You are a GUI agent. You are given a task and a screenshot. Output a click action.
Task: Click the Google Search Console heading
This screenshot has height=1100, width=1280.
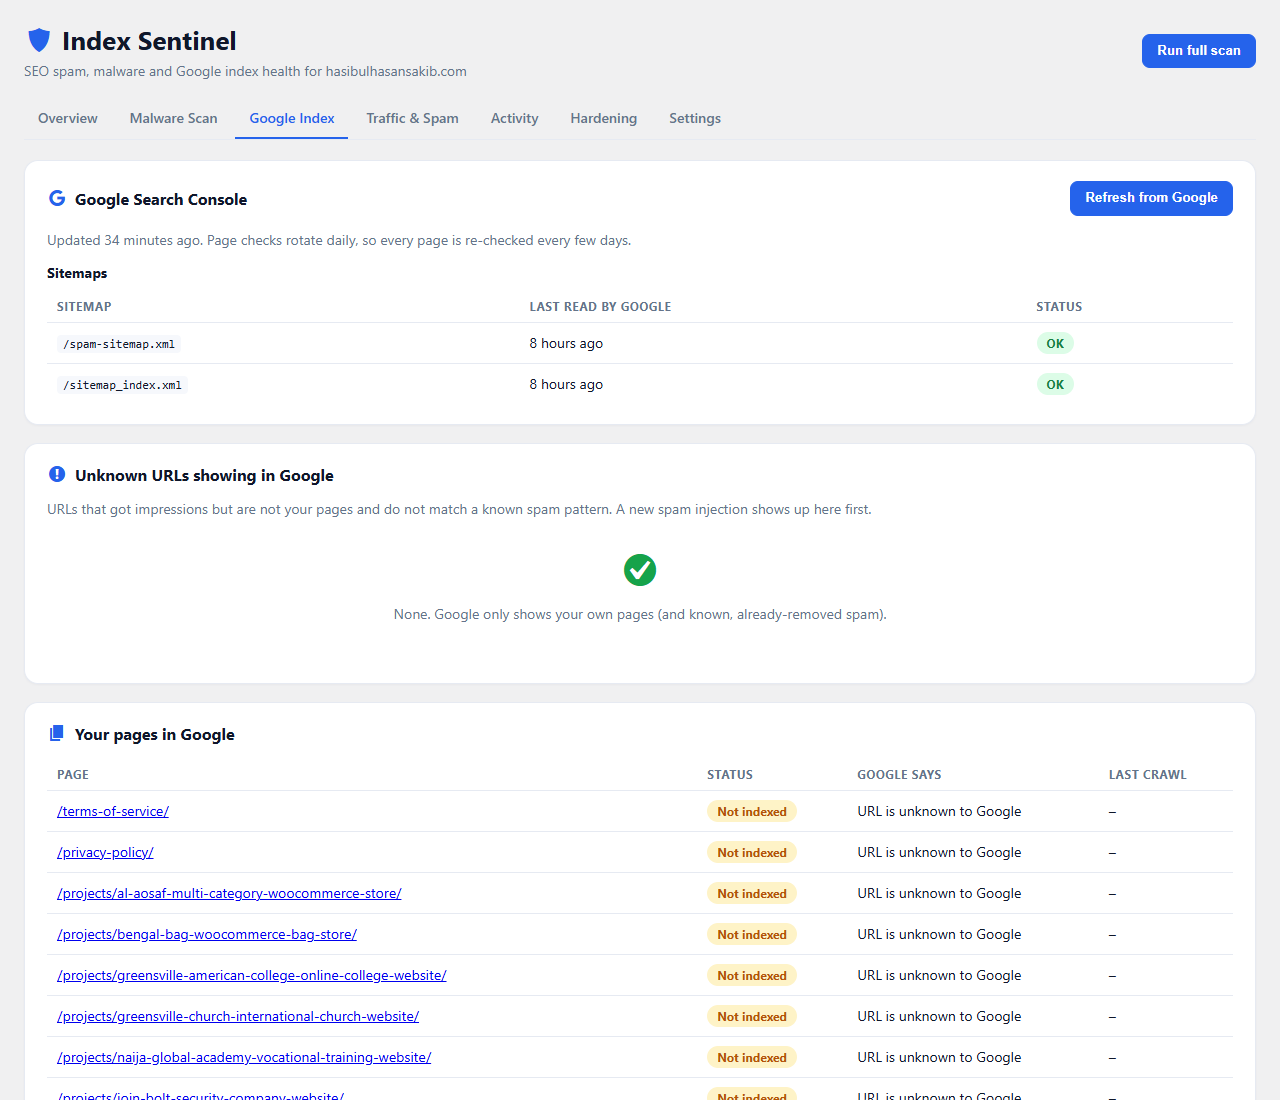pyautogui.click(x=161, y=199)
